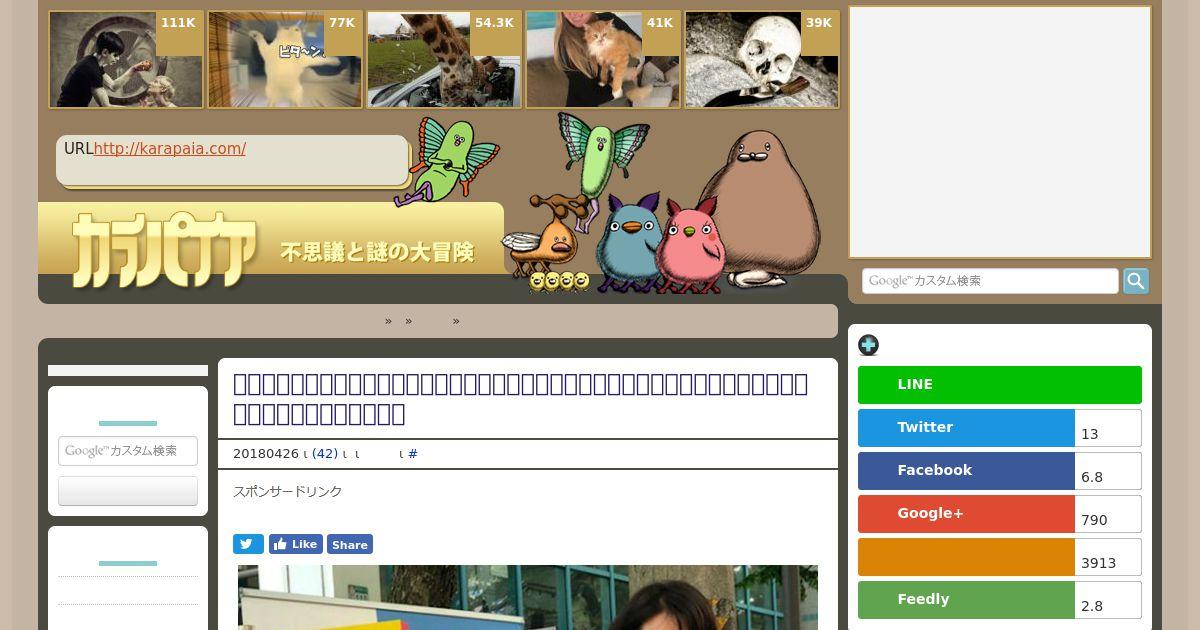Click the small Twitter bird tweet button
1200x630 pixels.
click(248, 544)
